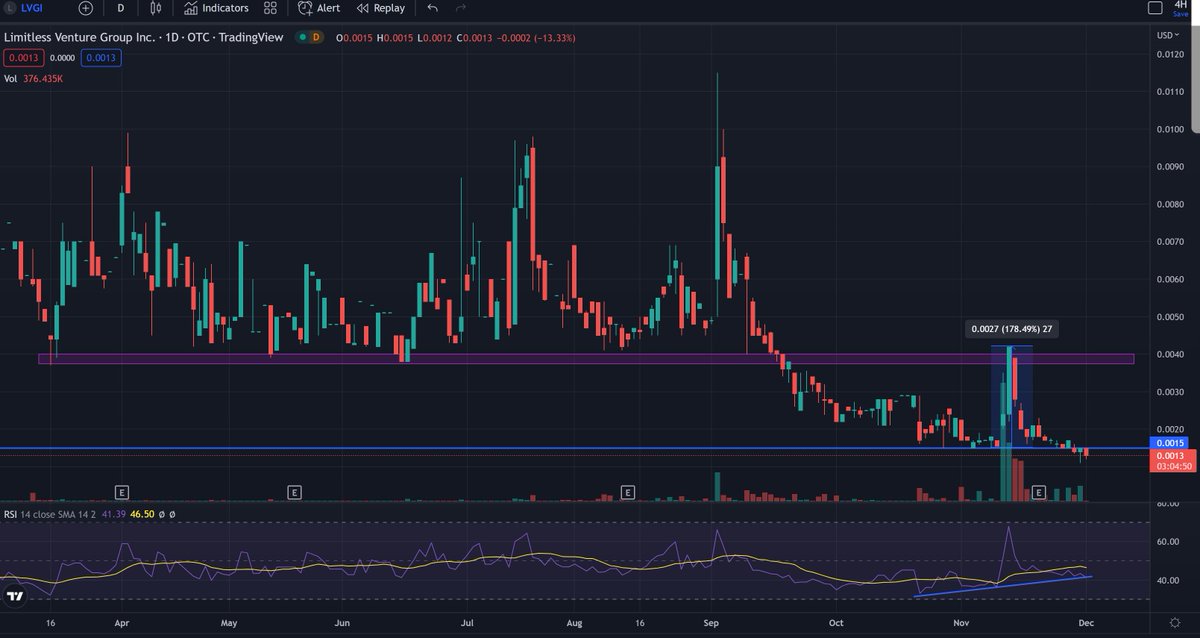Click the red 0.0013 sell price box
1200x638 pixels.
coord(22,58)
